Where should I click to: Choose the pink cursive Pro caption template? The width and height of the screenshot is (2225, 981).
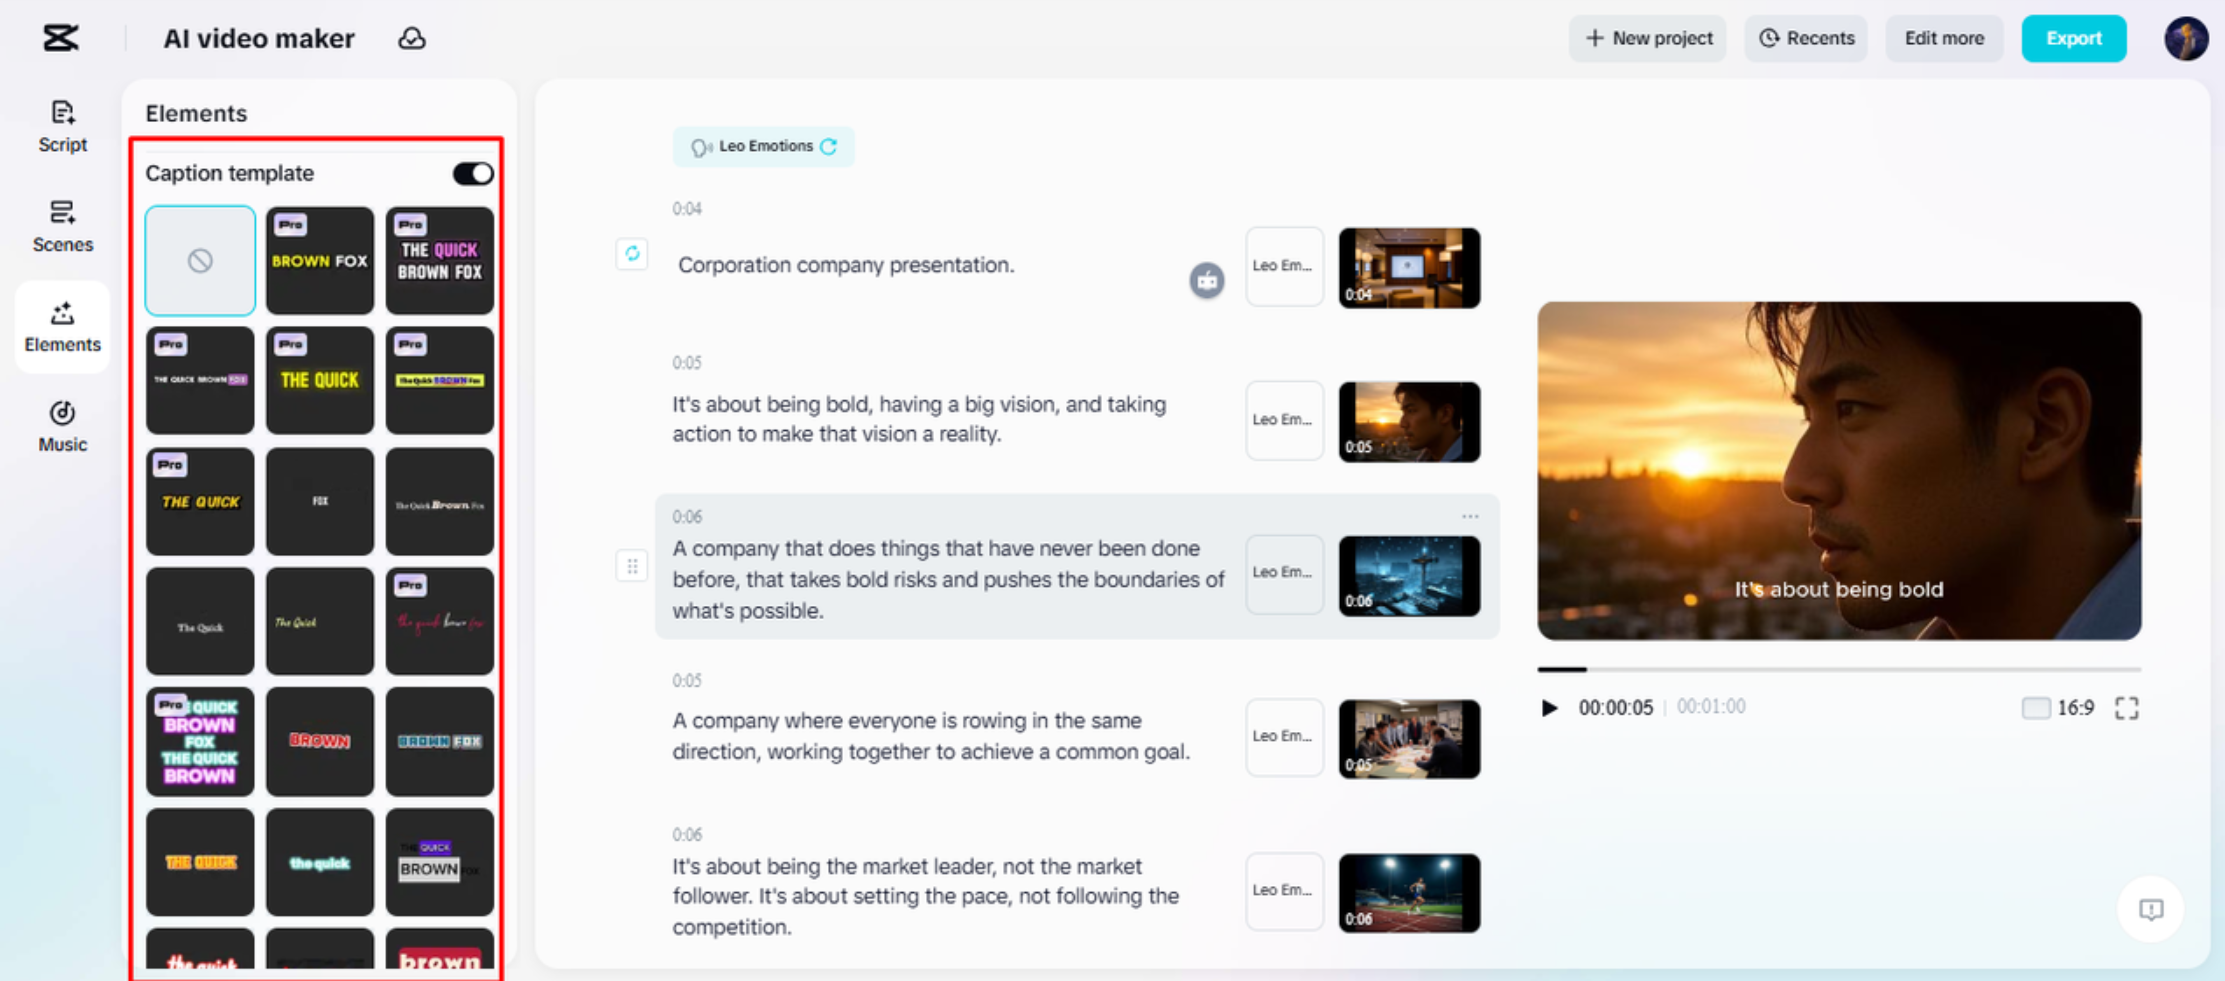click(440, 621)
